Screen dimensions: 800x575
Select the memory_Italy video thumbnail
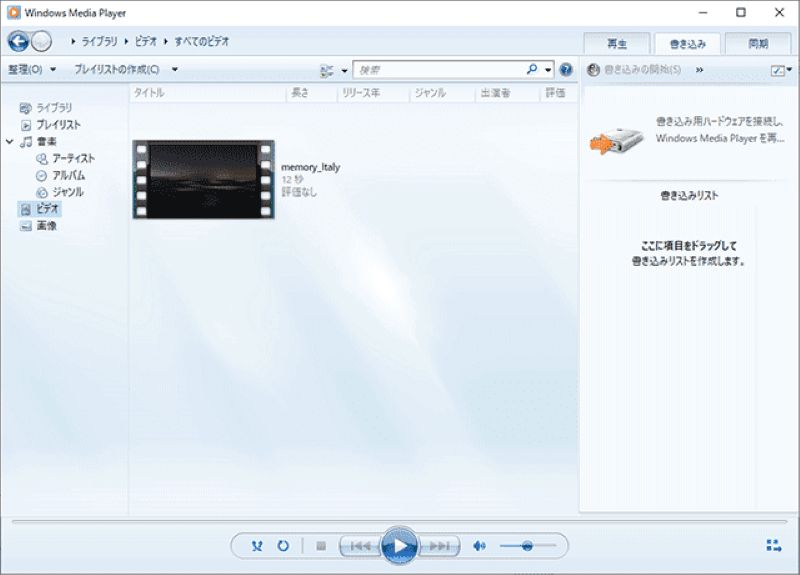click(203, 180)
